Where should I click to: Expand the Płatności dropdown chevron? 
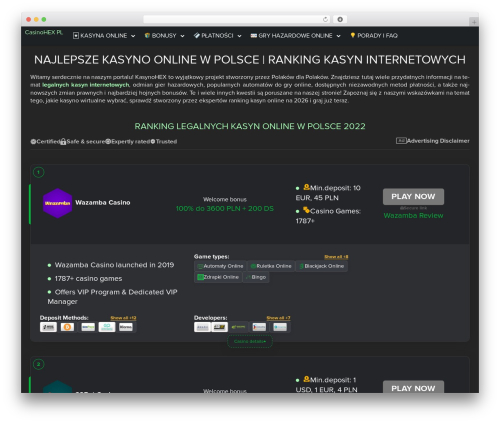[x=239, y=36]
